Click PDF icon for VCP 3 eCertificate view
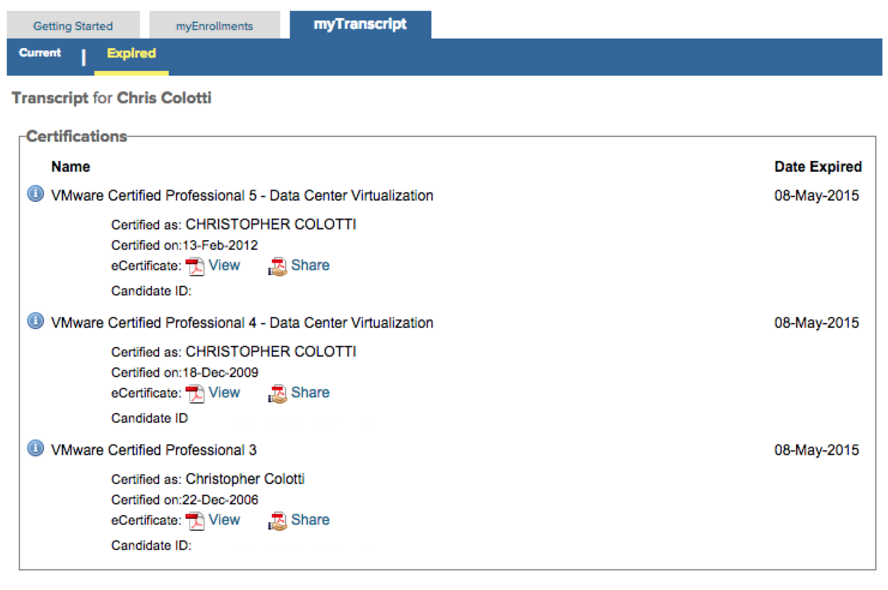Image resolution: width=888 pixels, height=590 pixels. pos(195,520)
